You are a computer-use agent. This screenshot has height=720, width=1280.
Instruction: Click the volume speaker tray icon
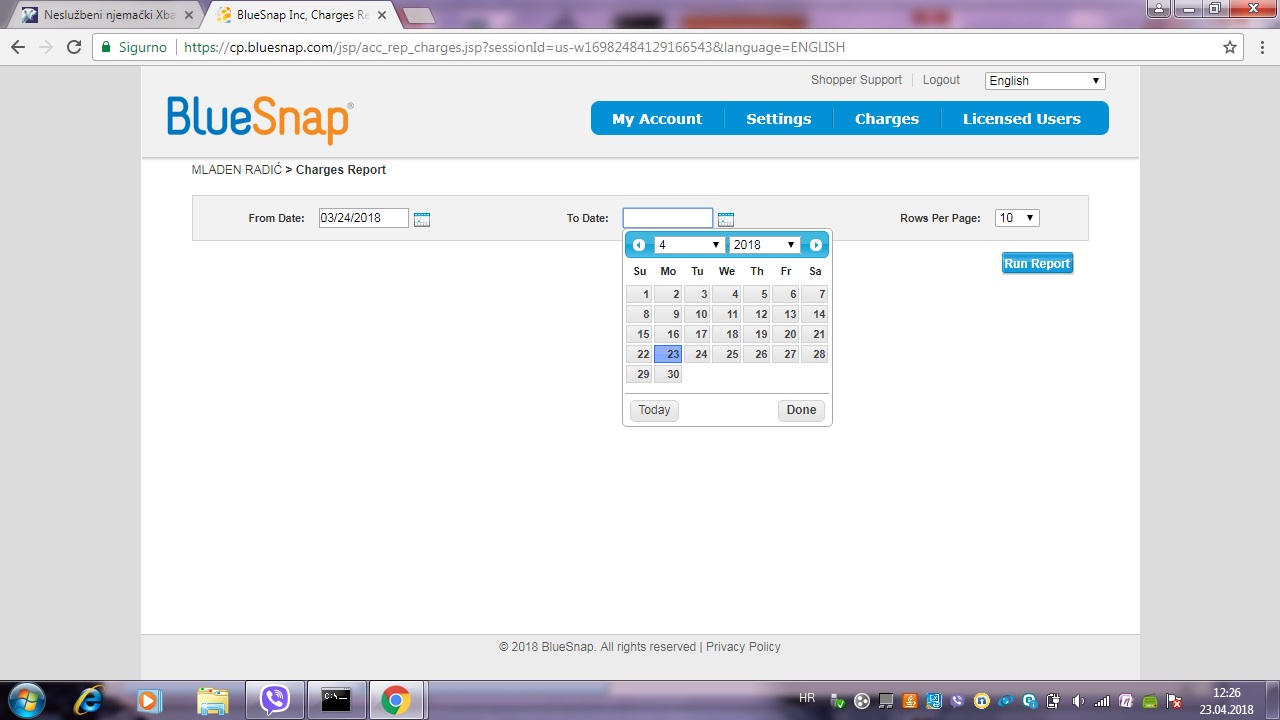(1078, 701)
